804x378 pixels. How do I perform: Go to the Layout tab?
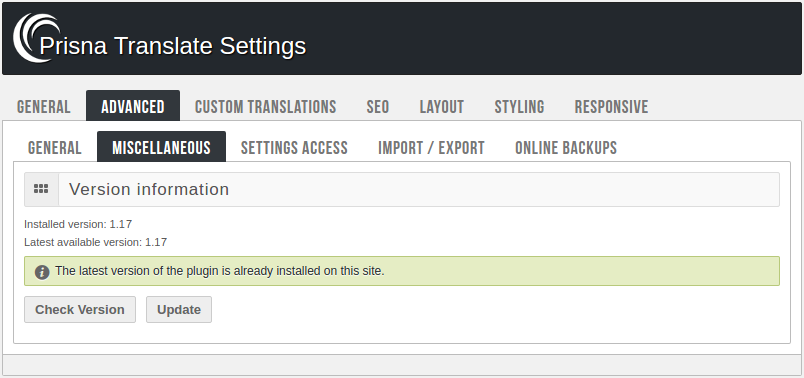pos(441,107)
